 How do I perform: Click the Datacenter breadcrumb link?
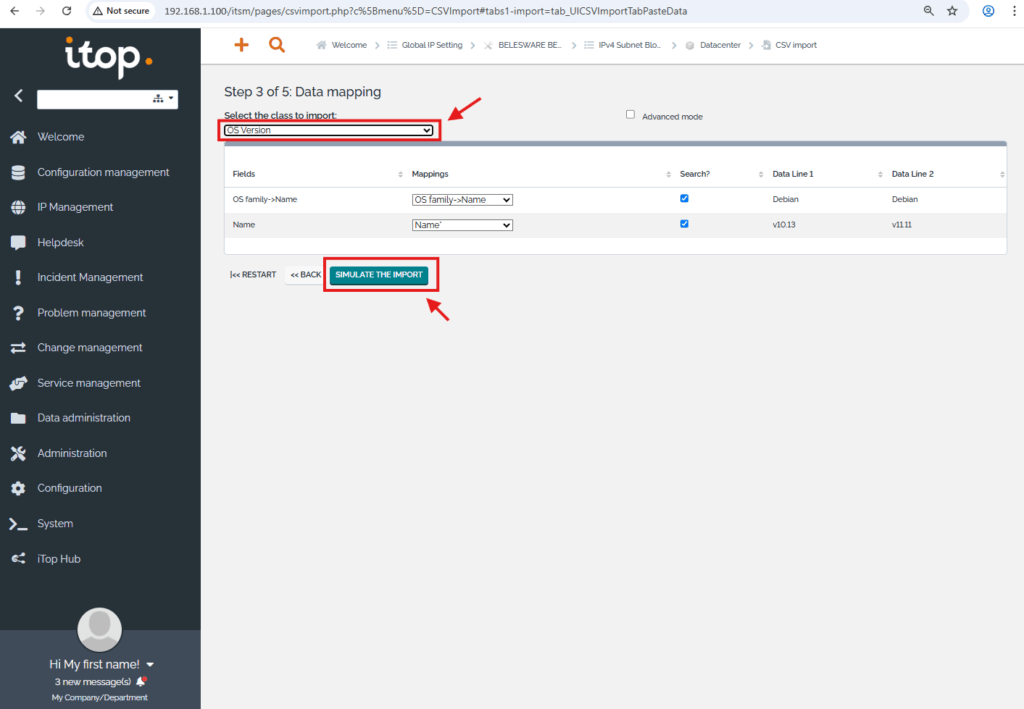tap(719, 45)
